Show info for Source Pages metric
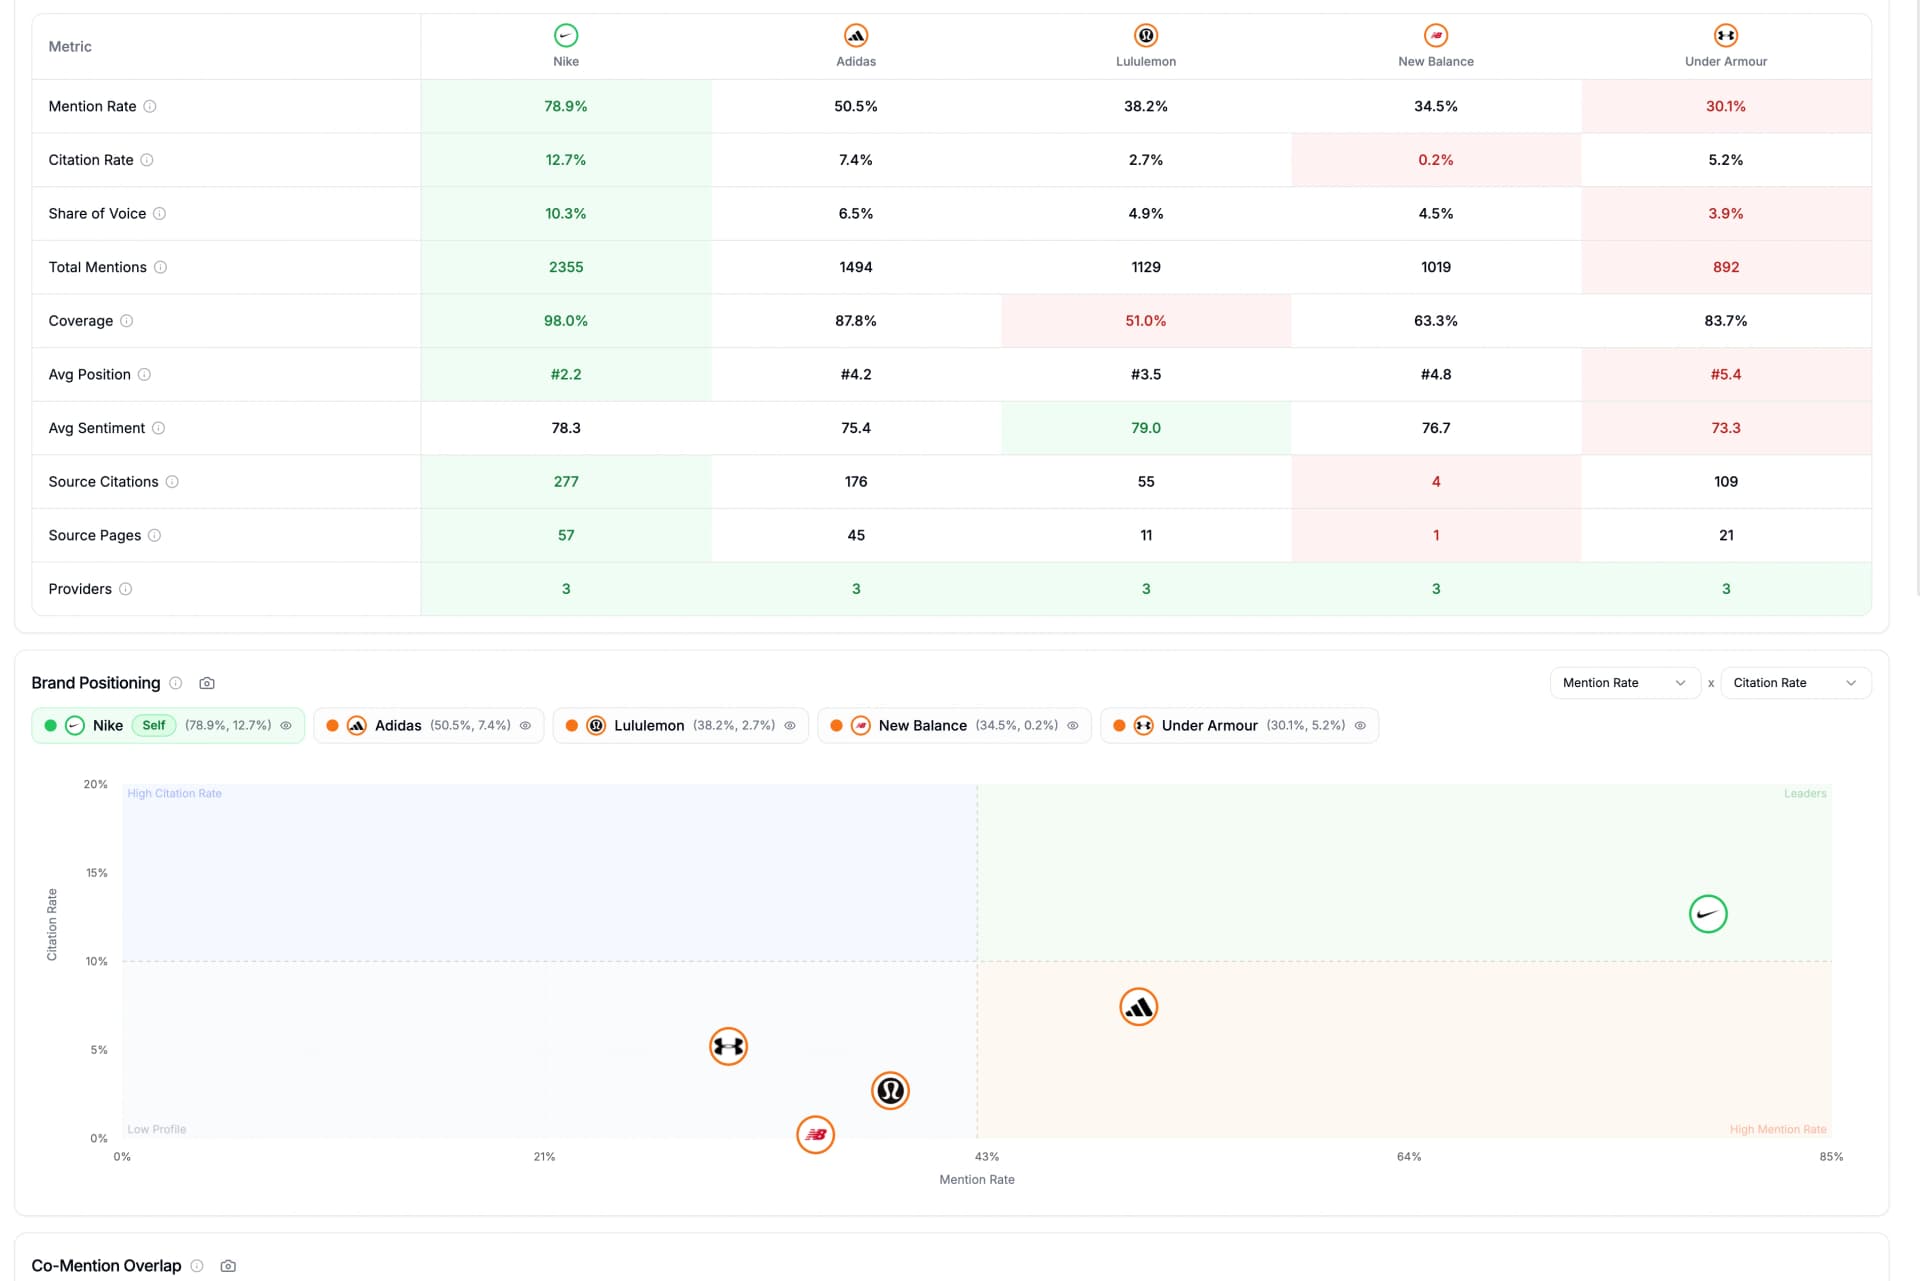This screenshot has height=1281, width=1920. click(155, 535)
